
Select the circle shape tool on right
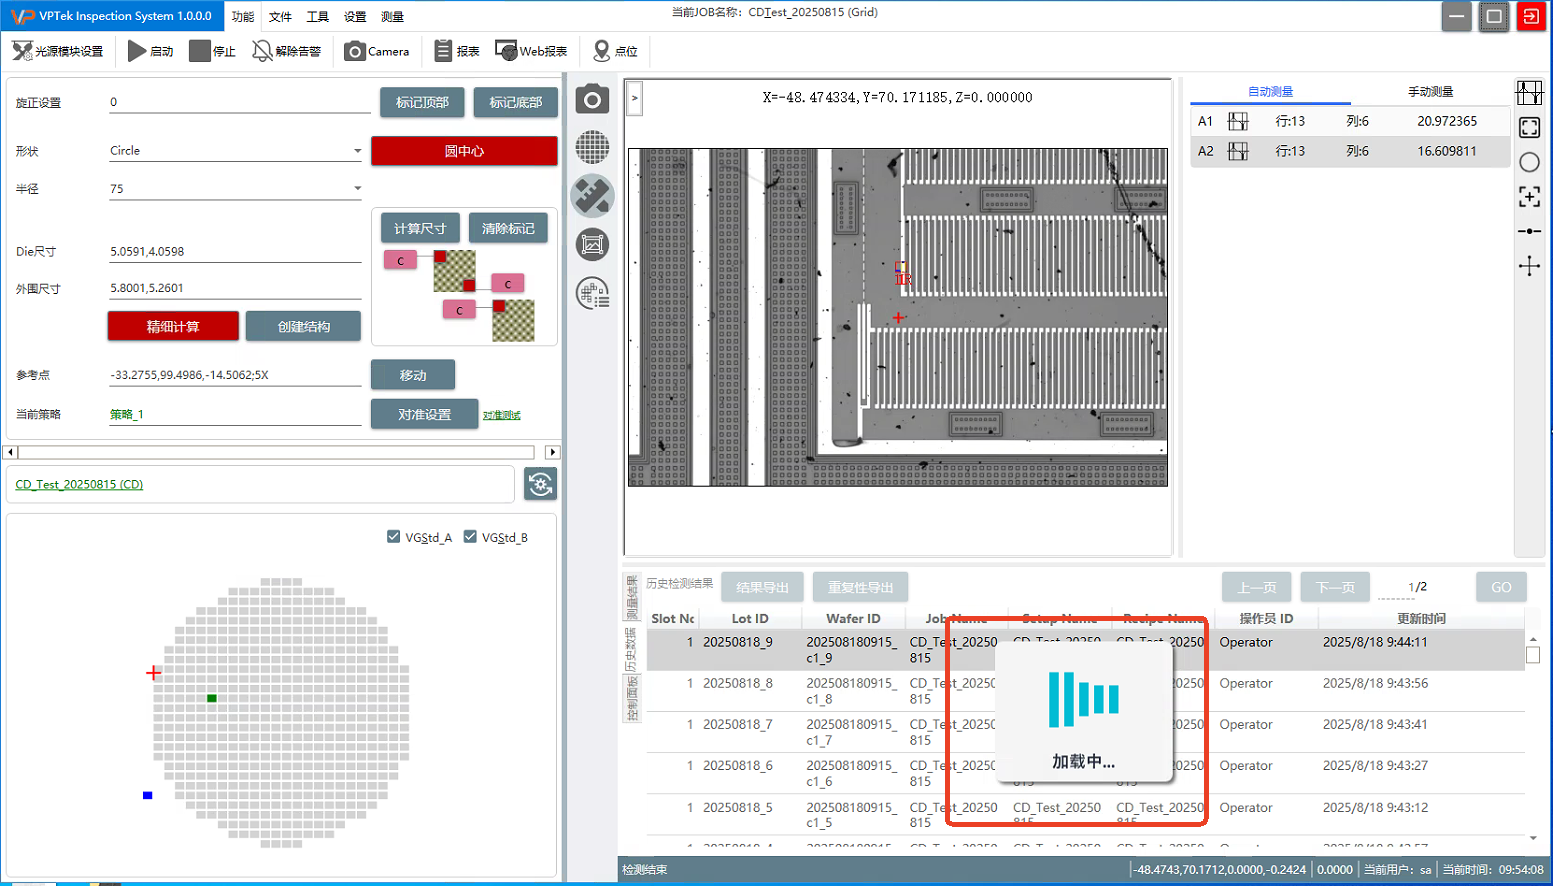point(1529,162)
